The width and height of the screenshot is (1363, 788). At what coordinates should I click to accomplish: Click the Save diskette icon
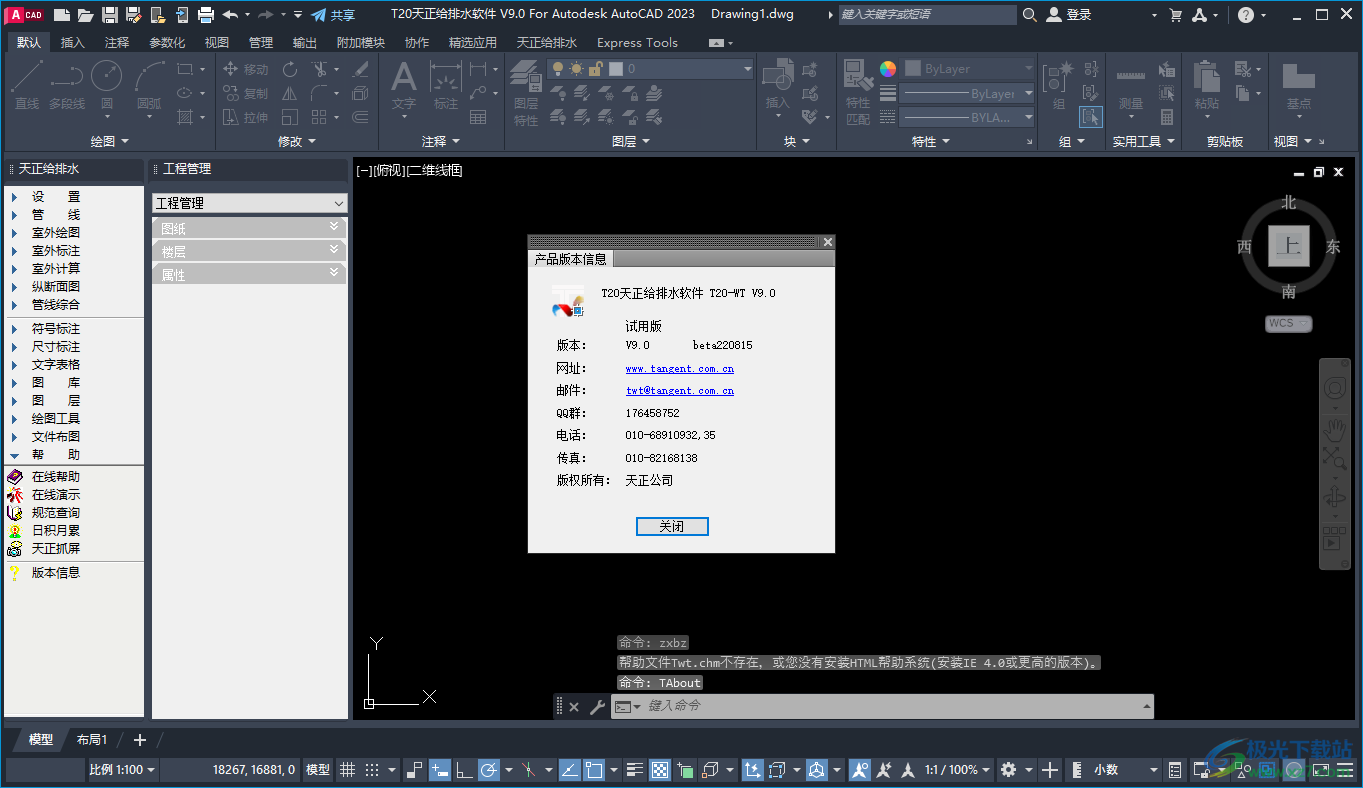pyautogui.click(x=110, y=15)
